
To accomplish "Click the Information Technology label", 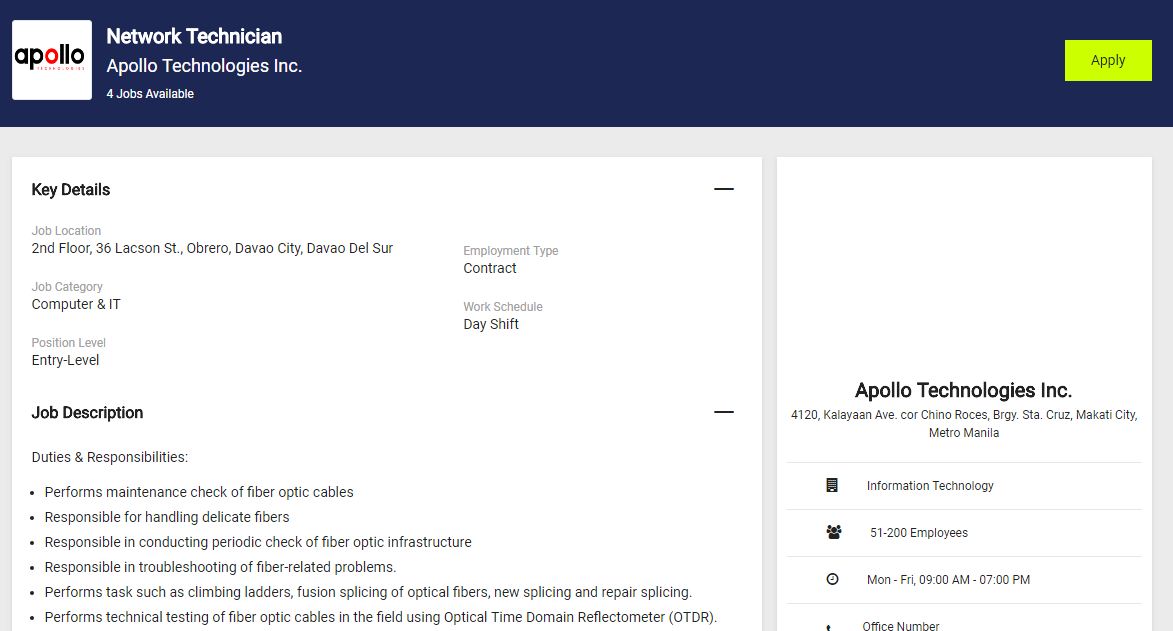I will (x=930, y=486).
